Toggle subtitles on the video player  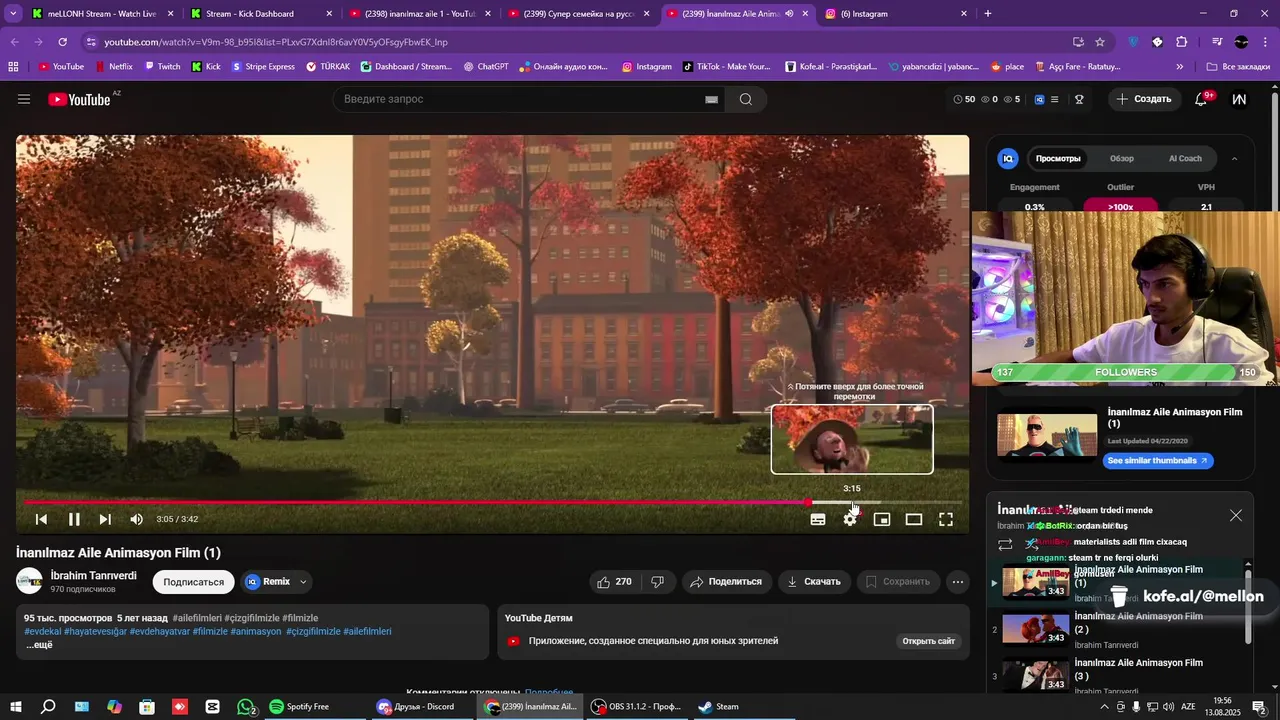pyautogui.click(x=818, y=519)
